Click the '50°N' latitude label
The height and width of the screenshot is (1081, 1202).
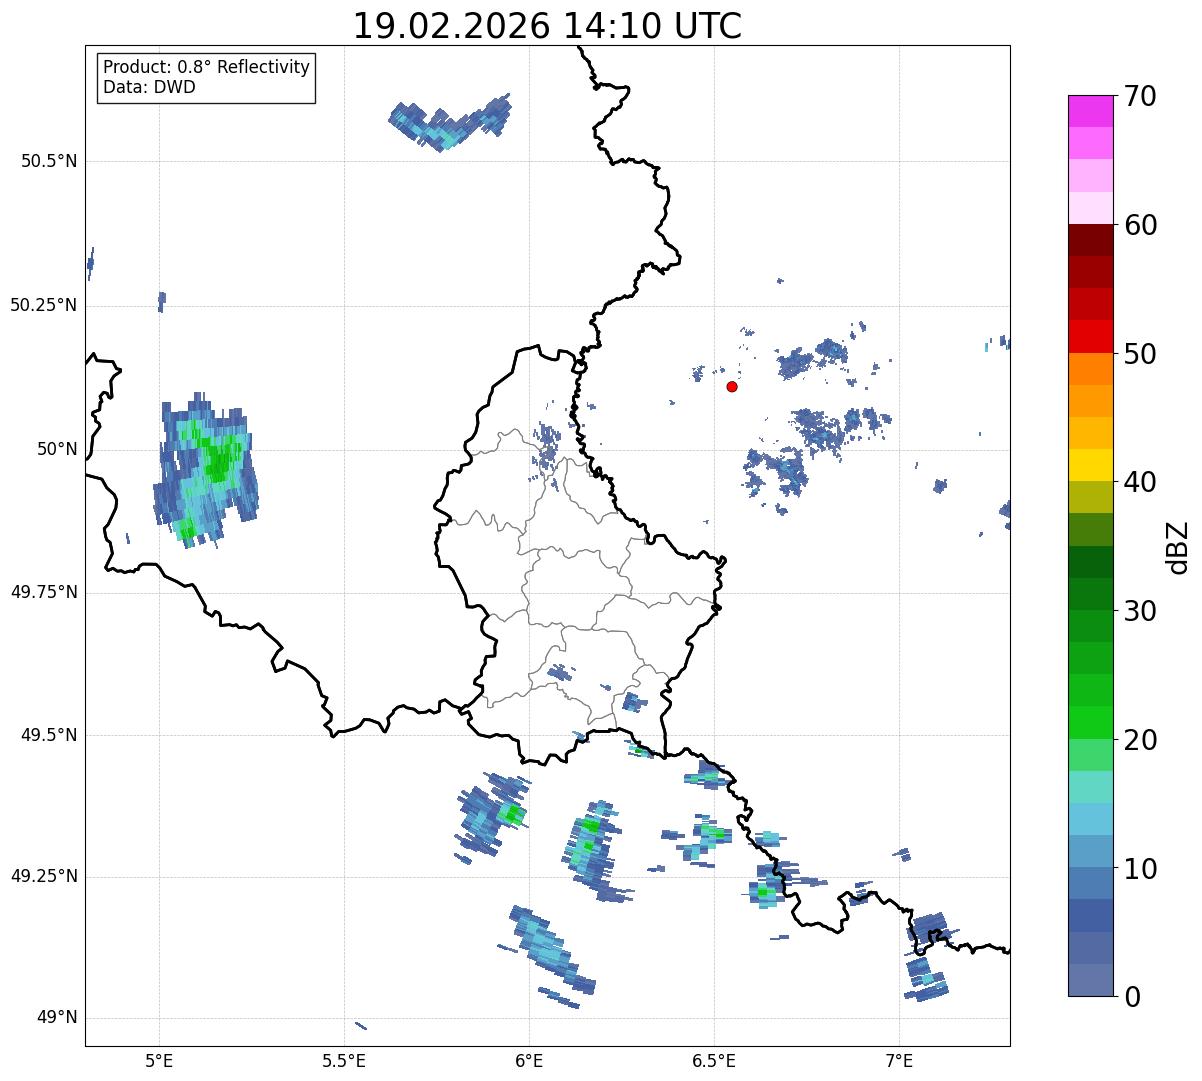point(57,449)
